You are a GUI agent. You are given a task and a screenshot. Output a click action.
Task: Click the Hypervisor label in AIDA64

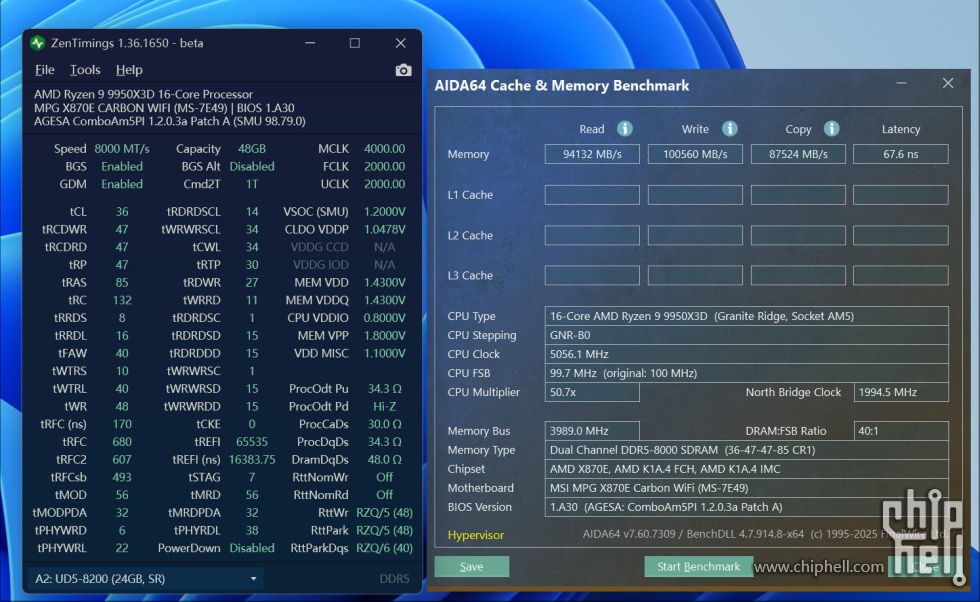[476, 535]
